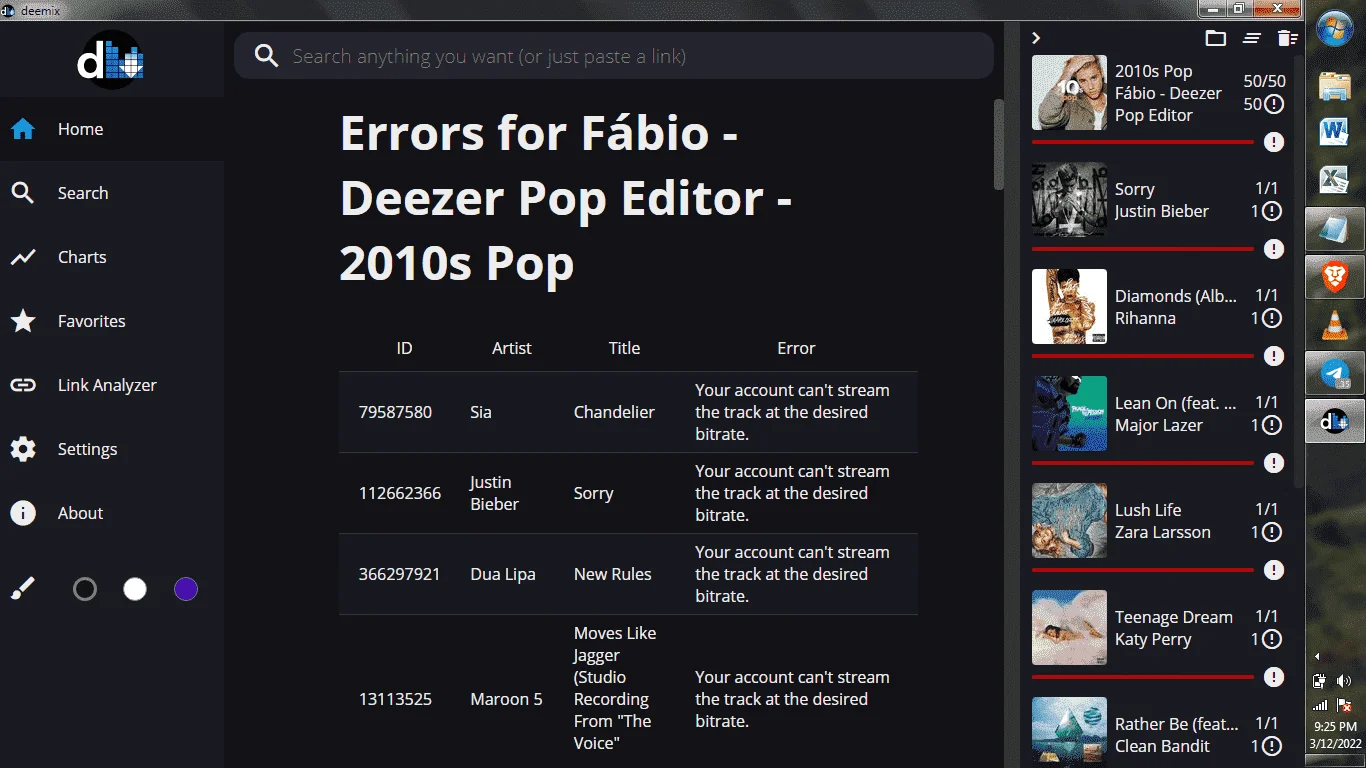Click the Teenage Dream cover art
This screenshot has width=1366, height=768.
pos(1069,627)
